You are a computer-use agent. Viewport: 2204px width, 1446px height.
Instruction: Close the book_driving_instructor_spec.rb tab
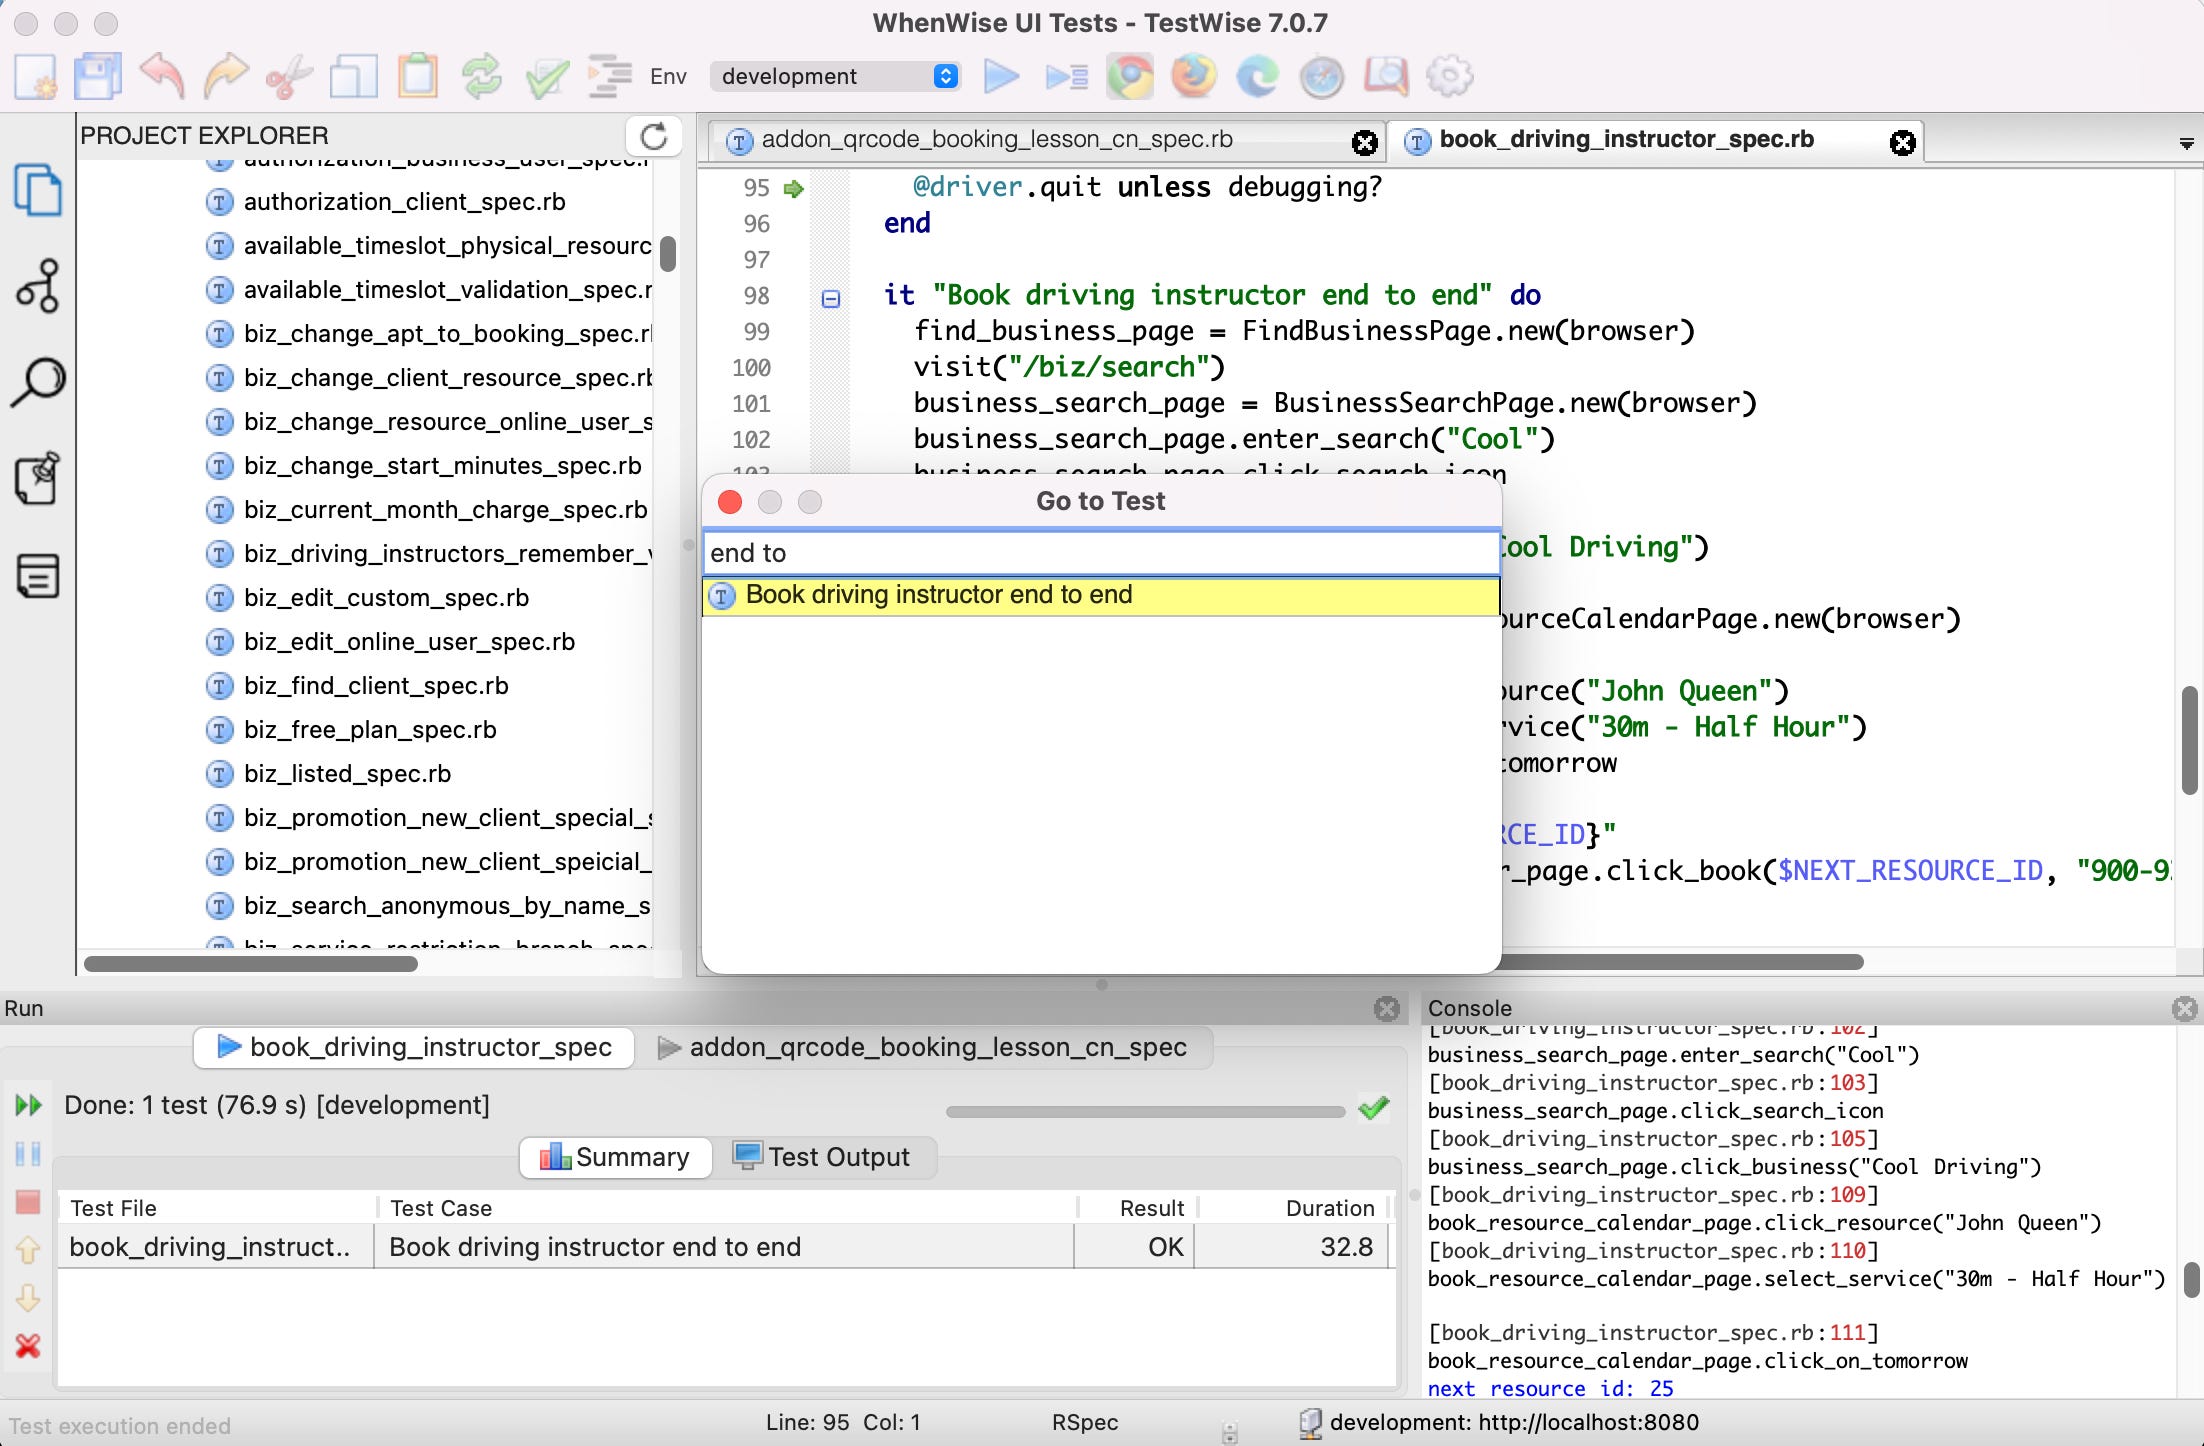click(1903, 143)
